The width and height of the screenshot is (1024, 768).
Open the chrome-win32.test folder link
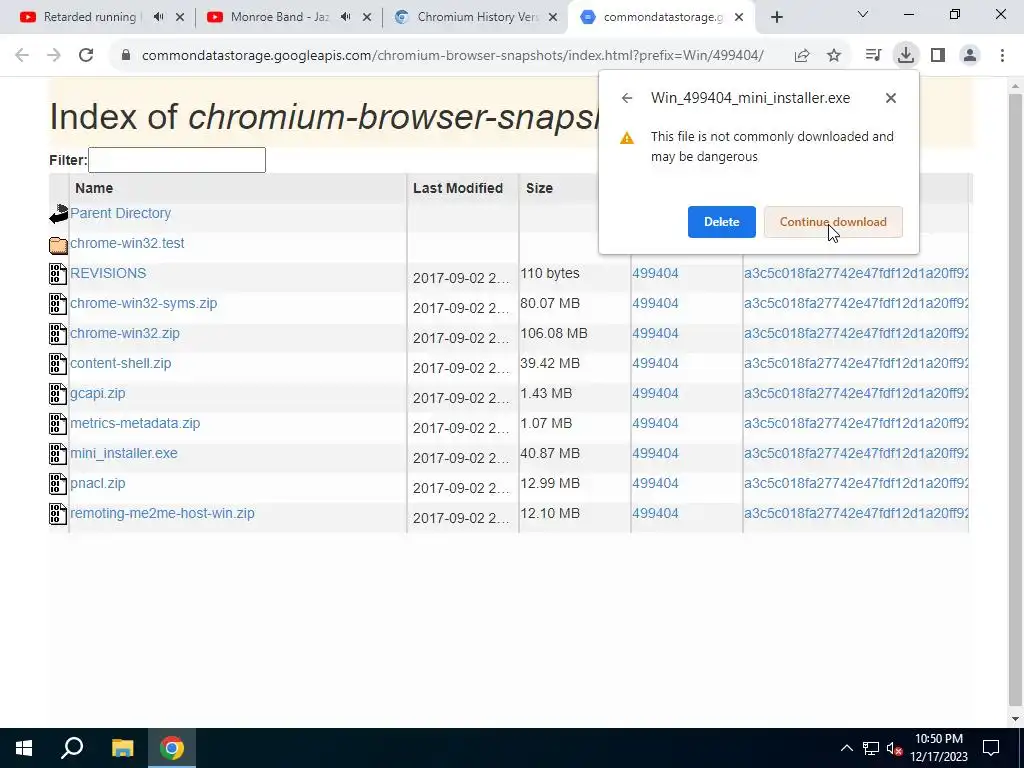click(x=127, y=244)
